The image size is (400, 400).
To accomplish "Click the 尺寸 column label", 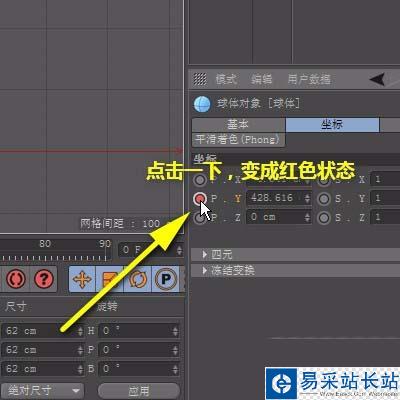I will 16,306.
